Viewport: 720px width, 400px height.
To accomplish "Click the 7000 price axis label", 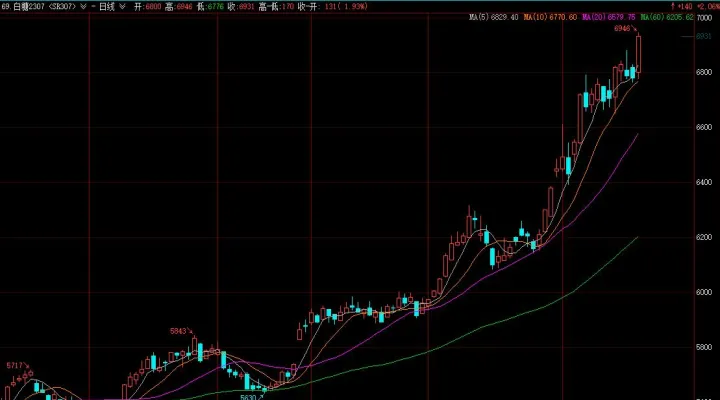I will [x=704, y=17].
